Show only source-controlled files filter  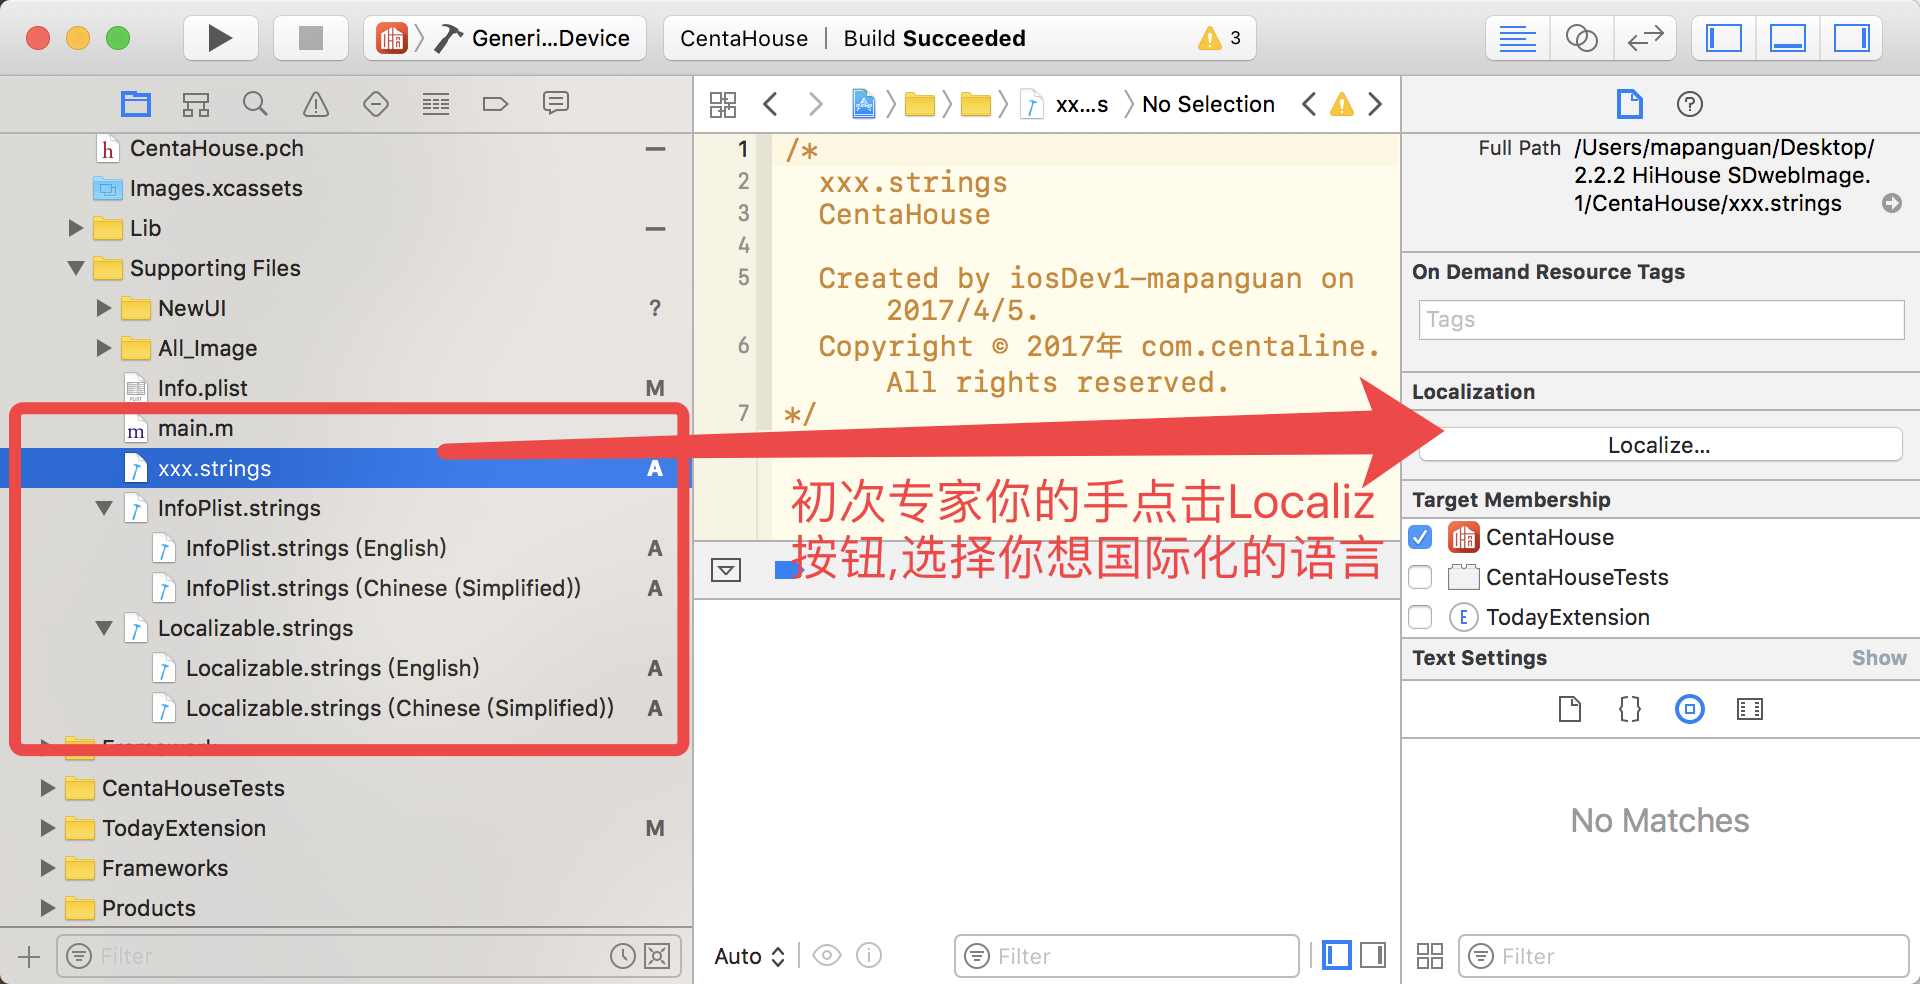pyautogui.click(x=657, y=956)
